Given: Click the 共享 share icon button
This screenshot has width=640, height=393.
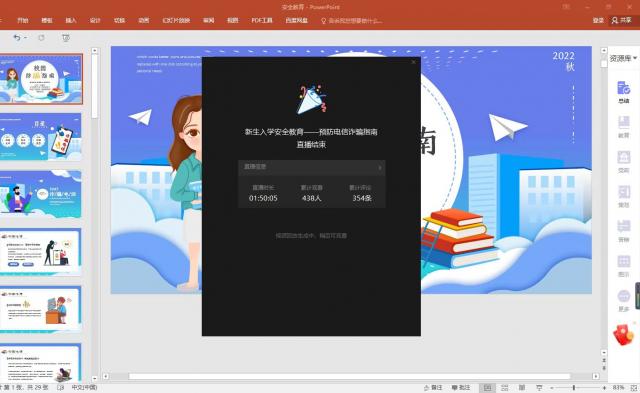Looking at the screenshot, I should pyautogui.click(x=621, y=20).
